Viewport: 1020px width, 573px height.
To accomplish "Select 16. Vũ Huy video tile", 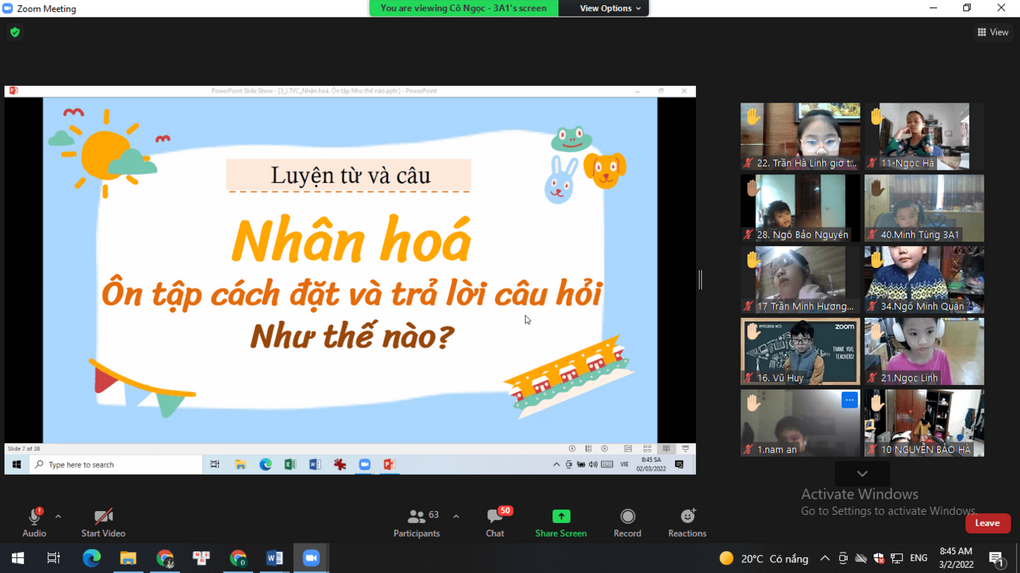I will click(800, 351).
